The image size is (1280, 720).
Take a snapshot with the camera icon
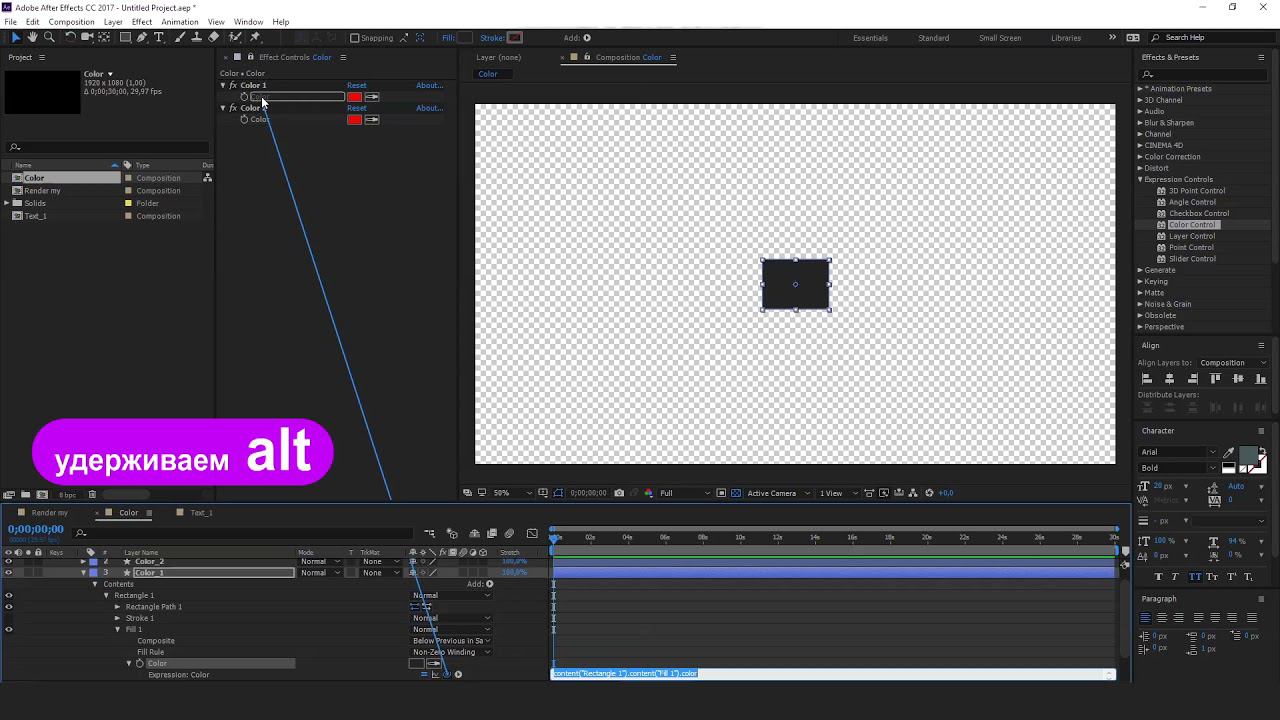click(619, 493)
